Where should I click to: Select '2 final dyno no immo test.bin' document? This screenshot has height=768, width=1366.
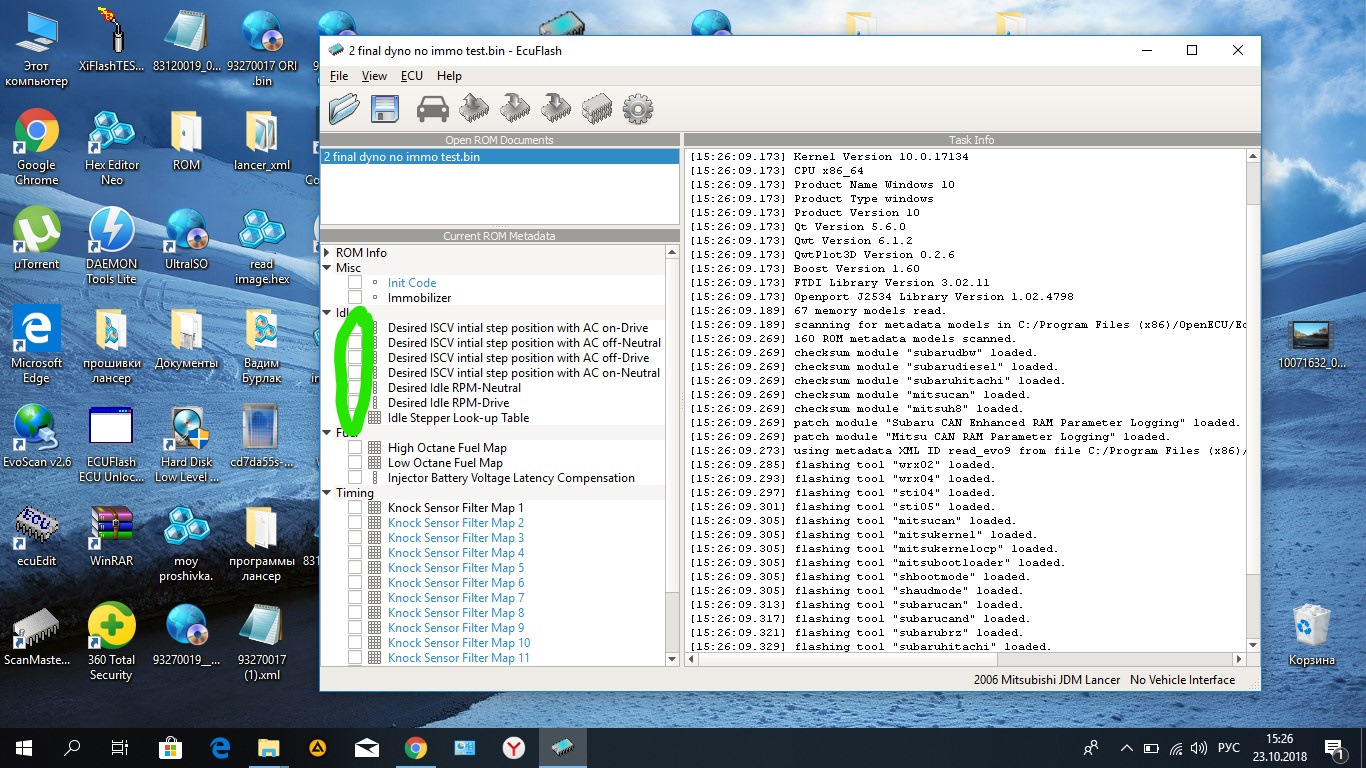500,157
